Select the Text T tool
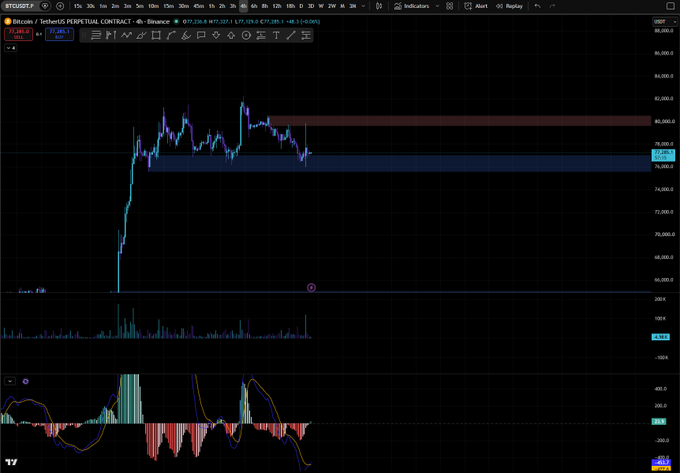680x473 pixels. coord(276,36)
